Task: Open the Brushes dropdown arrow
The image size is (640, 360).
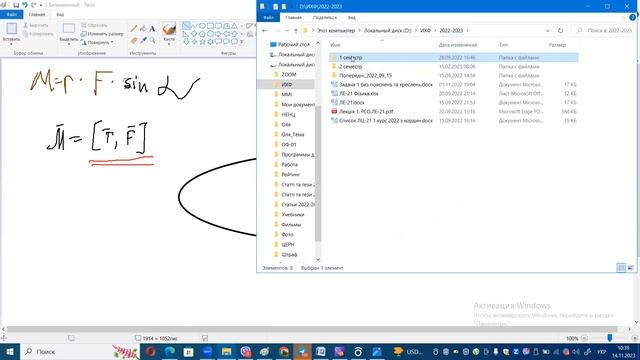Action: click(x=169, y=44)
